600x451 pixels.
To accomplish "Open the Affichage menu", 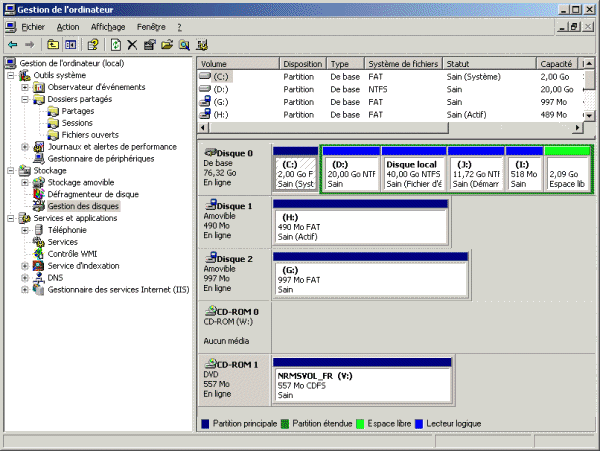I will click(x=108, y=26).
